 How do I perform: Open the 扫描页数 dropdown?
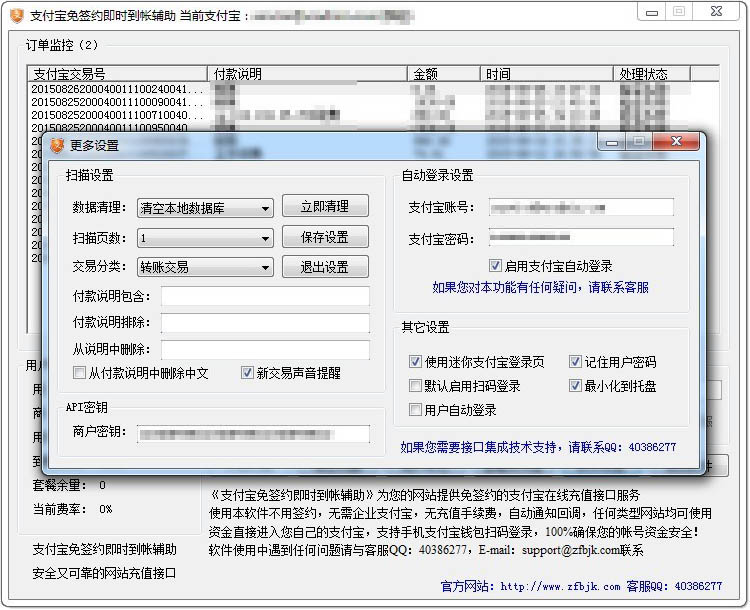205,238
